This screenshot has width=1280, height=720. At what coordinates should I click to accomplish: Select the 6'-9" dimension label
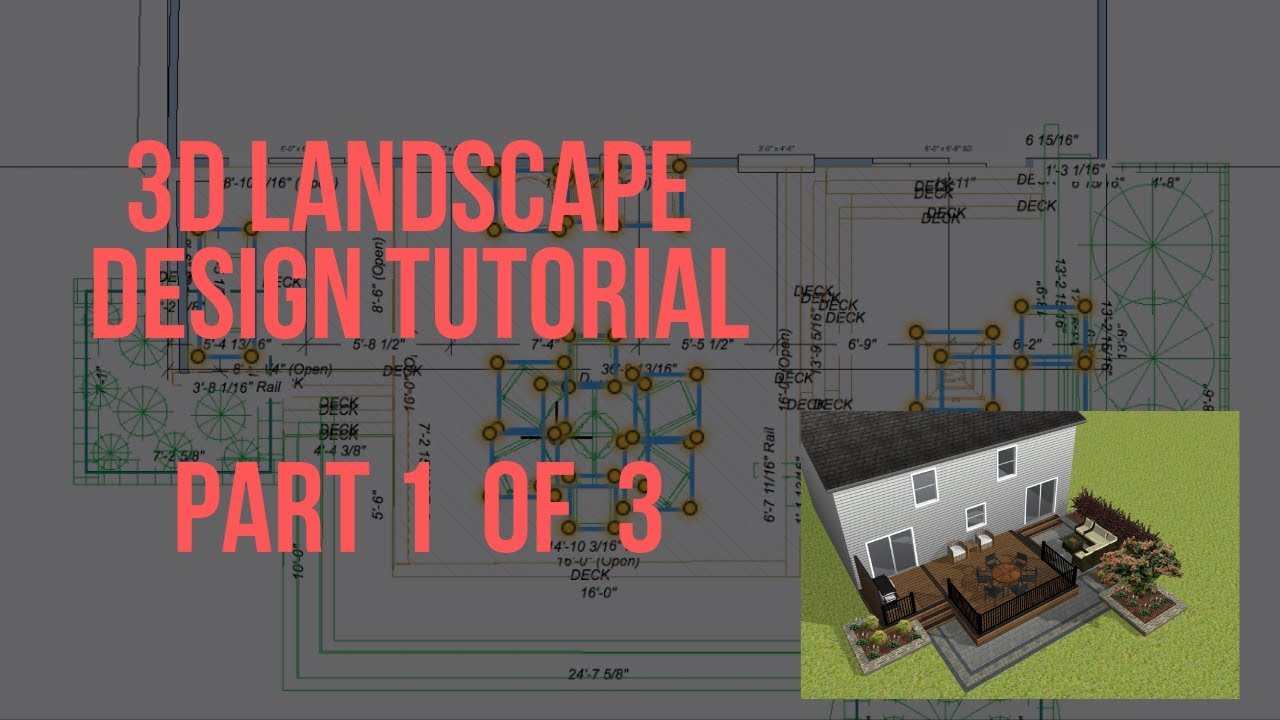pyautogui.click(x=864, y=344)
